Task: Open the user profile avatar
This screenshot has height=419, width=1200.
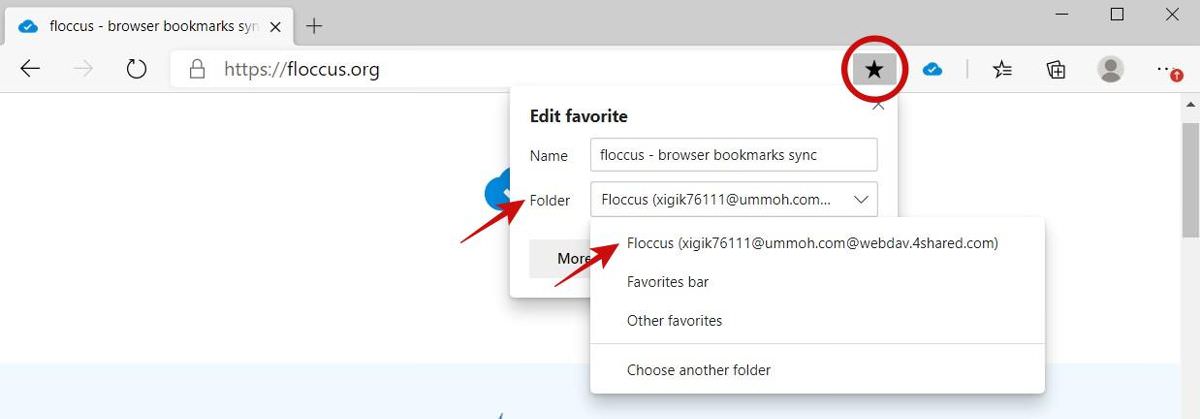Action: [1110, 69]
